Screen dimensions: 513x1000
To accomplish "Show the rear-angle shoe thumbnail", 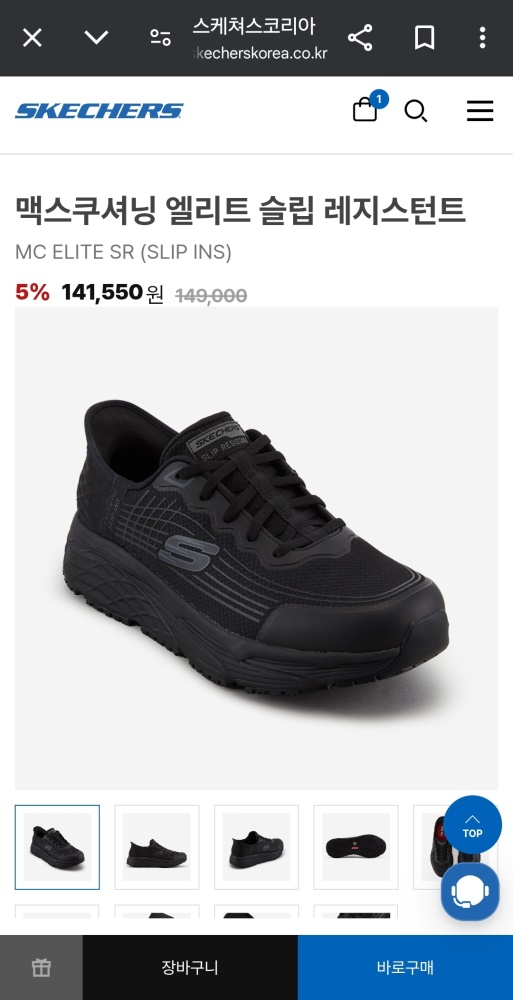I will [x=256, y=847].
